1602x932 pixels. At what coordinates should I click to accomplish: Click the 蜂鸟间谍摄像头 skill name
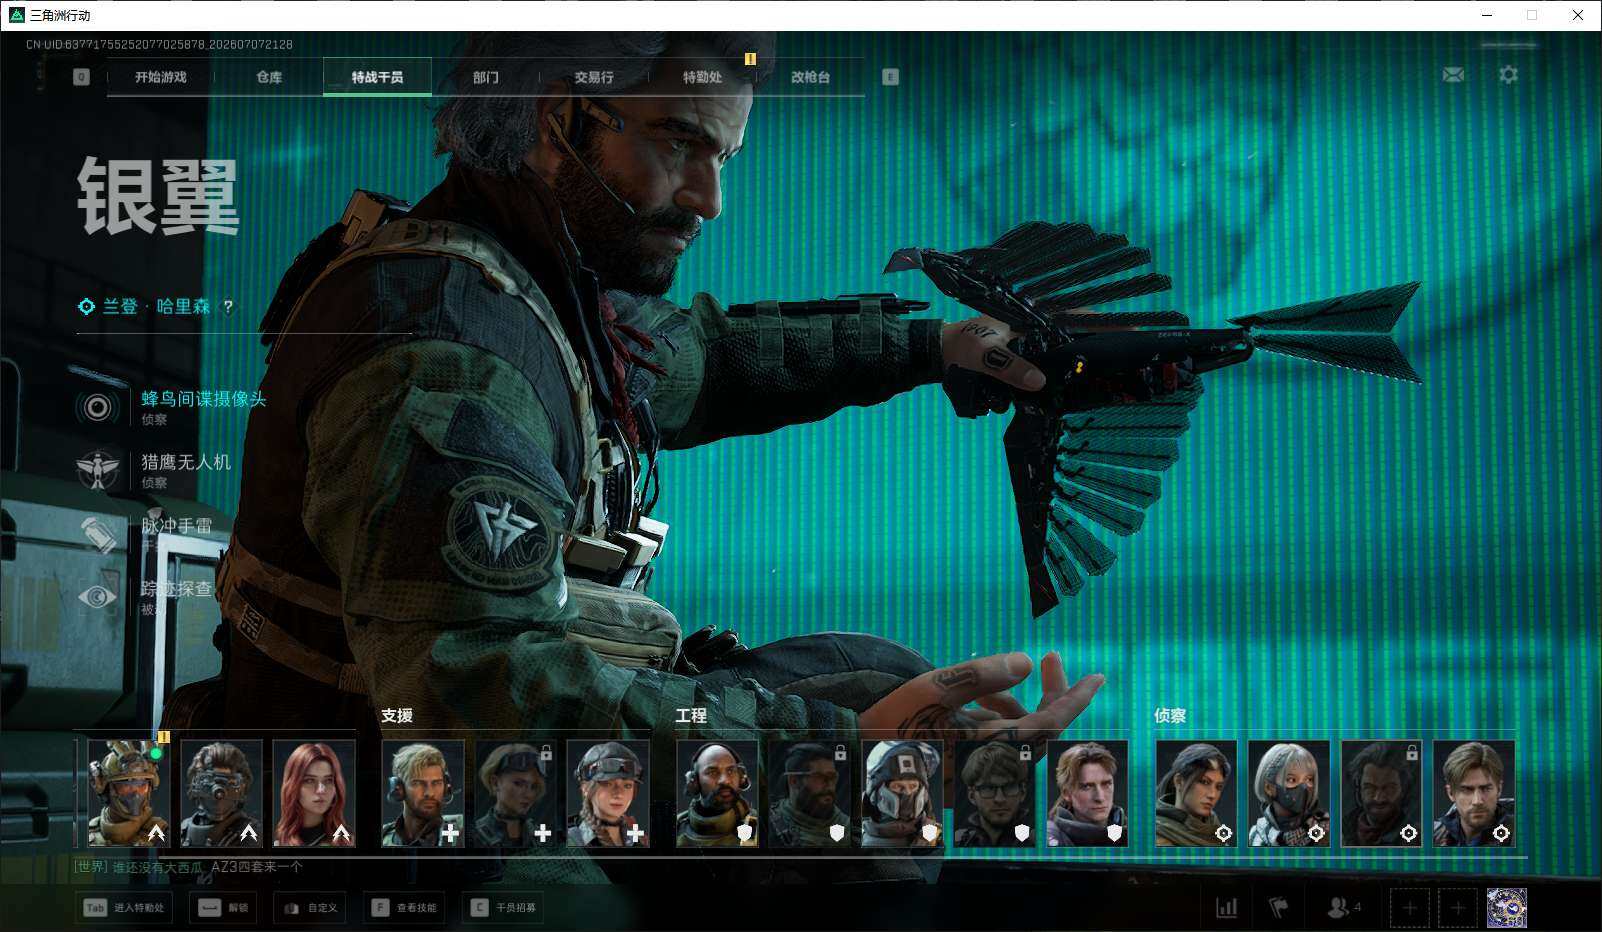click(204, 399)
